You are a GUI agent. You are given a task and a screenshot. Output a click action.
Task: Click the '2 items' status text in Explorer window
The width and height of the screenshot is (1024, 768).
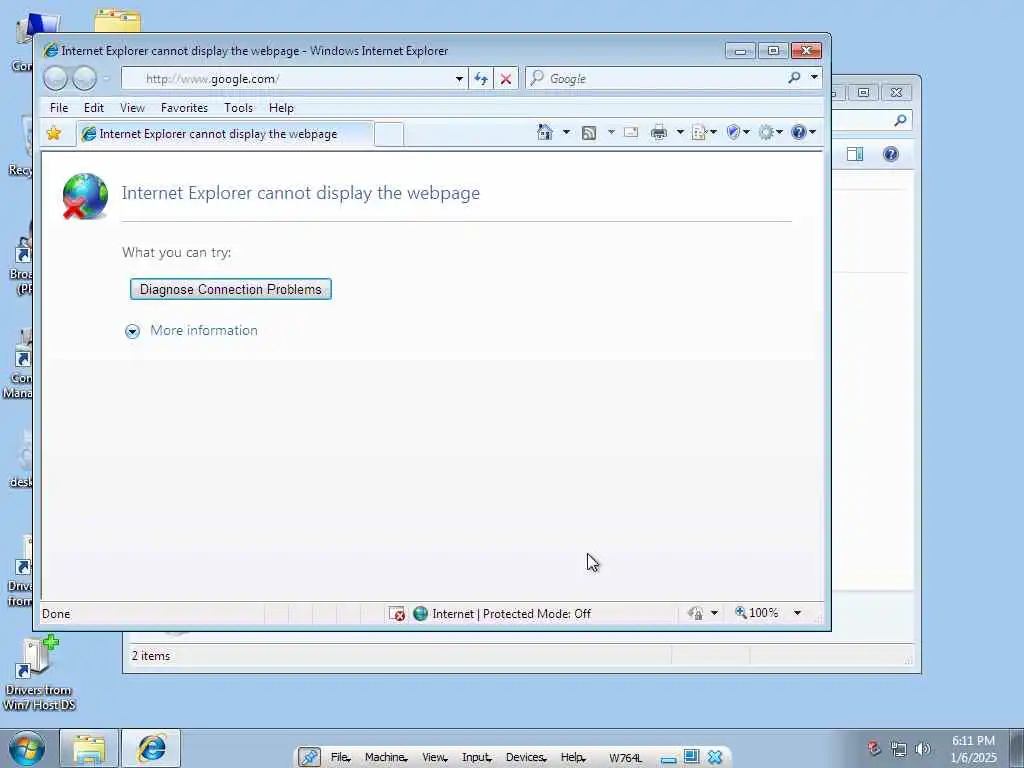click(151, 656)
